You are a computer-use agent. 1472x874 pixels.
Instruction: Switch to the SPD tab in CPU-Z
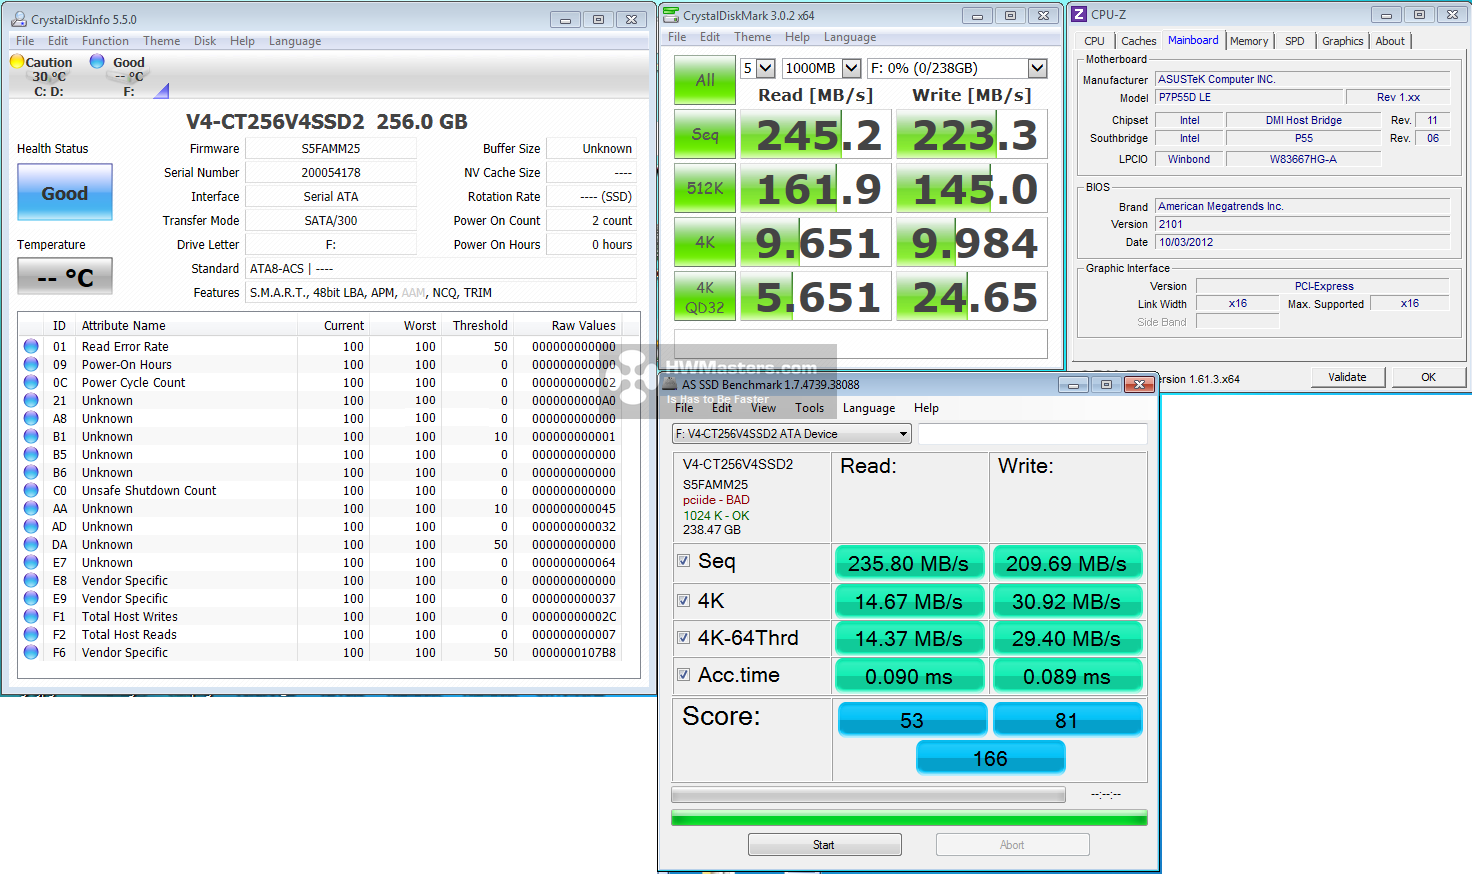pos(1295,41)
